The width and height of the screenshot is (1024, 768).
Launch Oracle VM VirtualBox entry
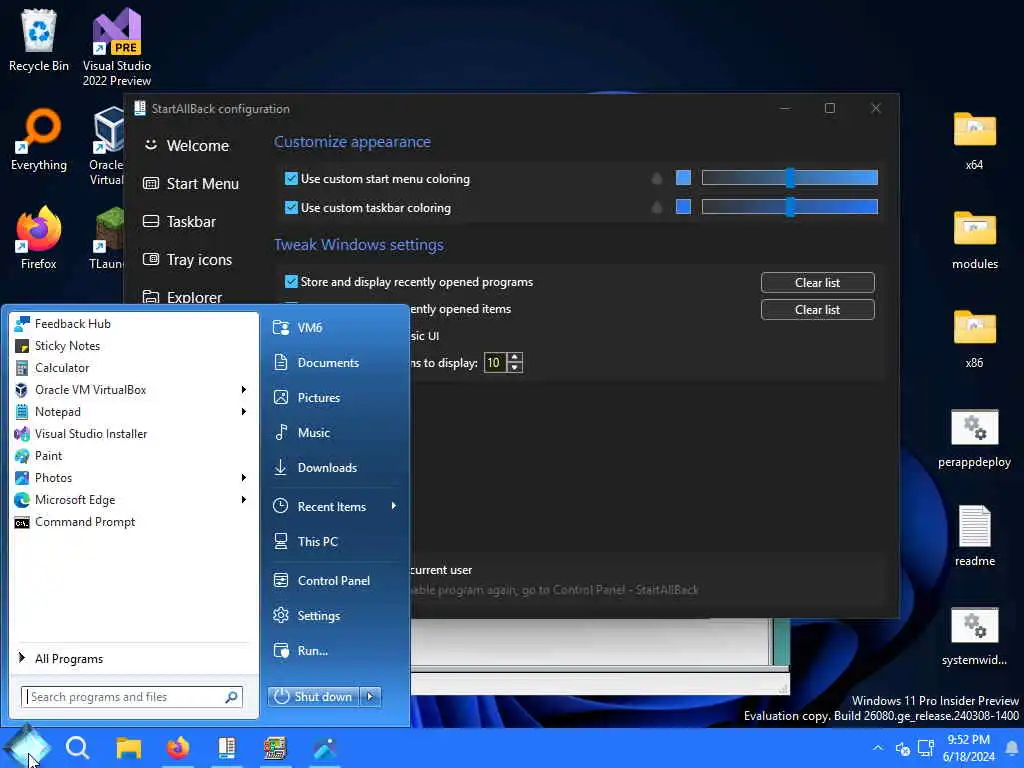(x=90, y=390)
